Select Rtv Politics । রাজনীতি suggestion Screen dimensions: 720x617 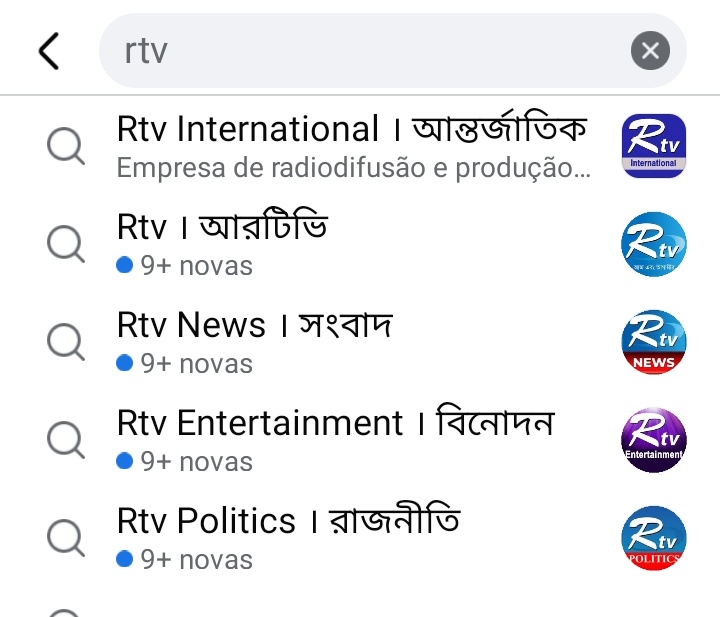click(288, 519)
